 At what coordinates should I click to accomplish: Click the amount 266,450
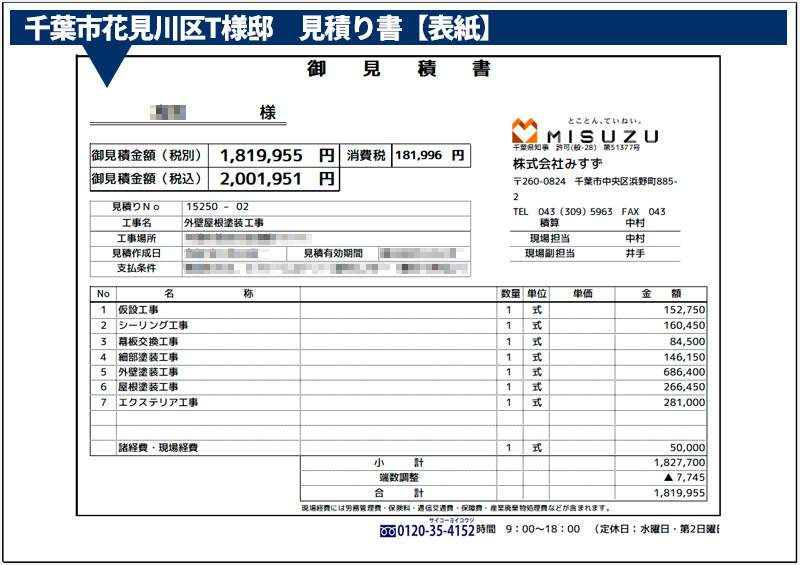pos(684,387)
